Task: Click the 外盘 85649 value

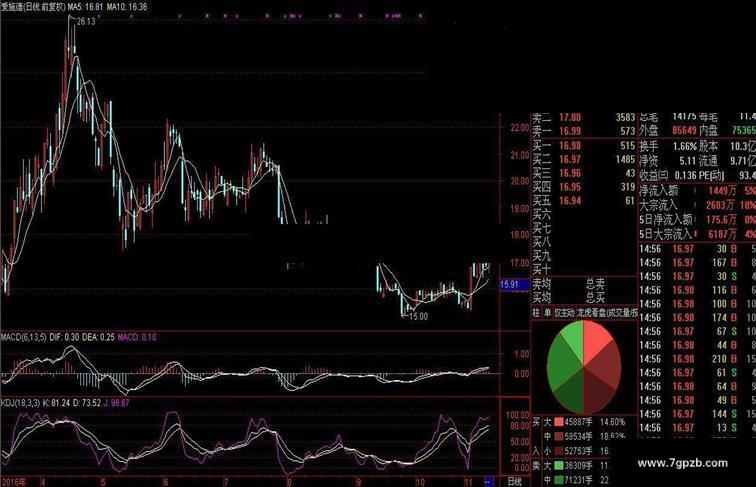Action: pos(684,130)
